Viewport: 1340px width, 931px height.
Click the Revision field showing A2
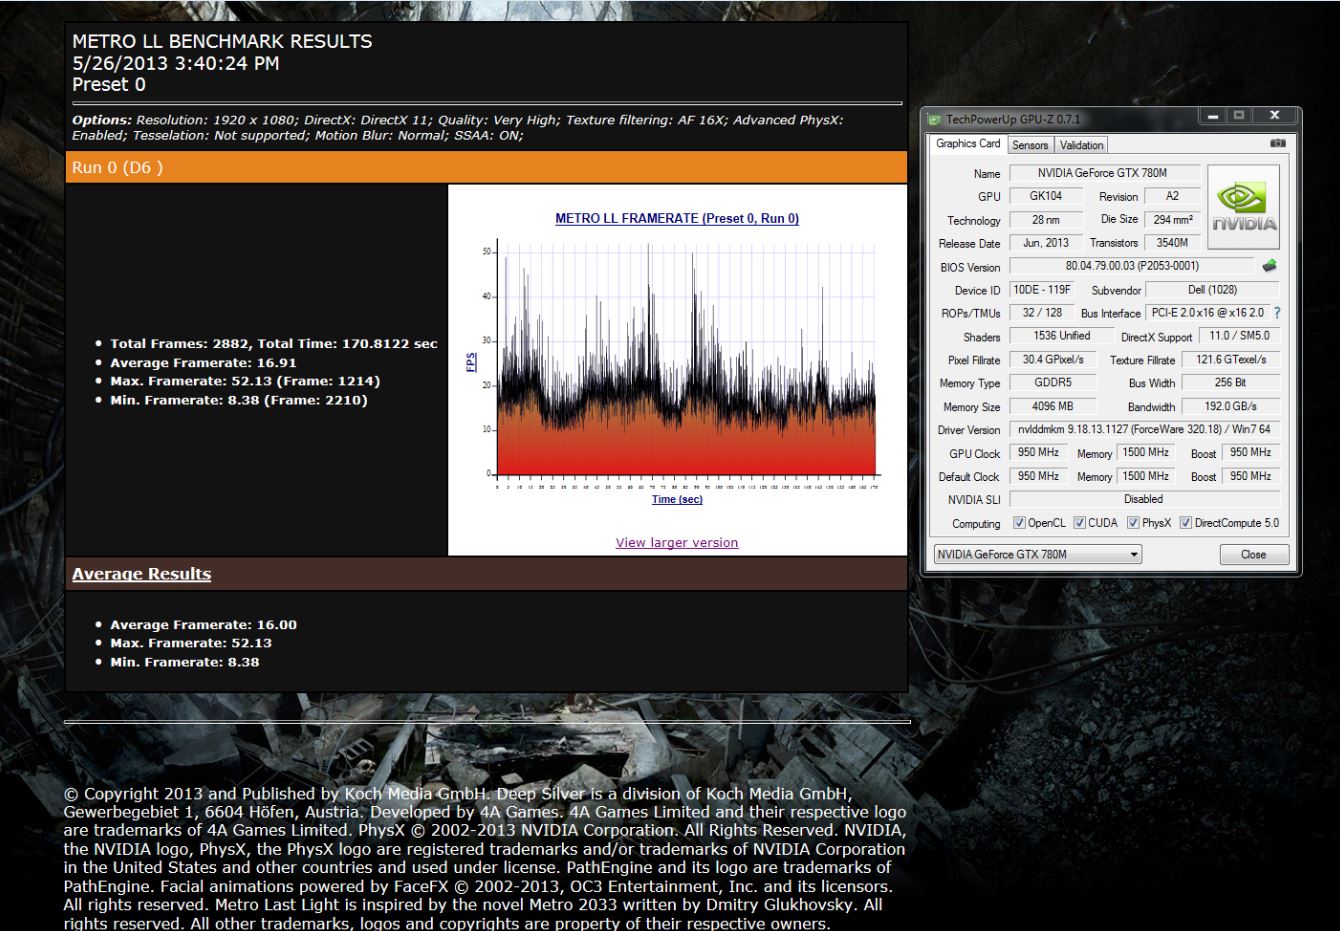coord(1172,196)
